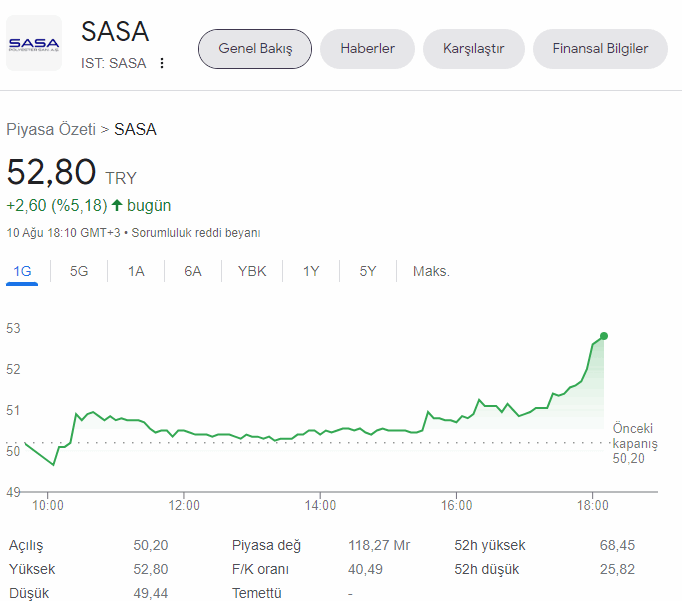Open the three-dot options menu beside IST: SASA
This screenshot has width=682, height=601.
click(162, 63)
